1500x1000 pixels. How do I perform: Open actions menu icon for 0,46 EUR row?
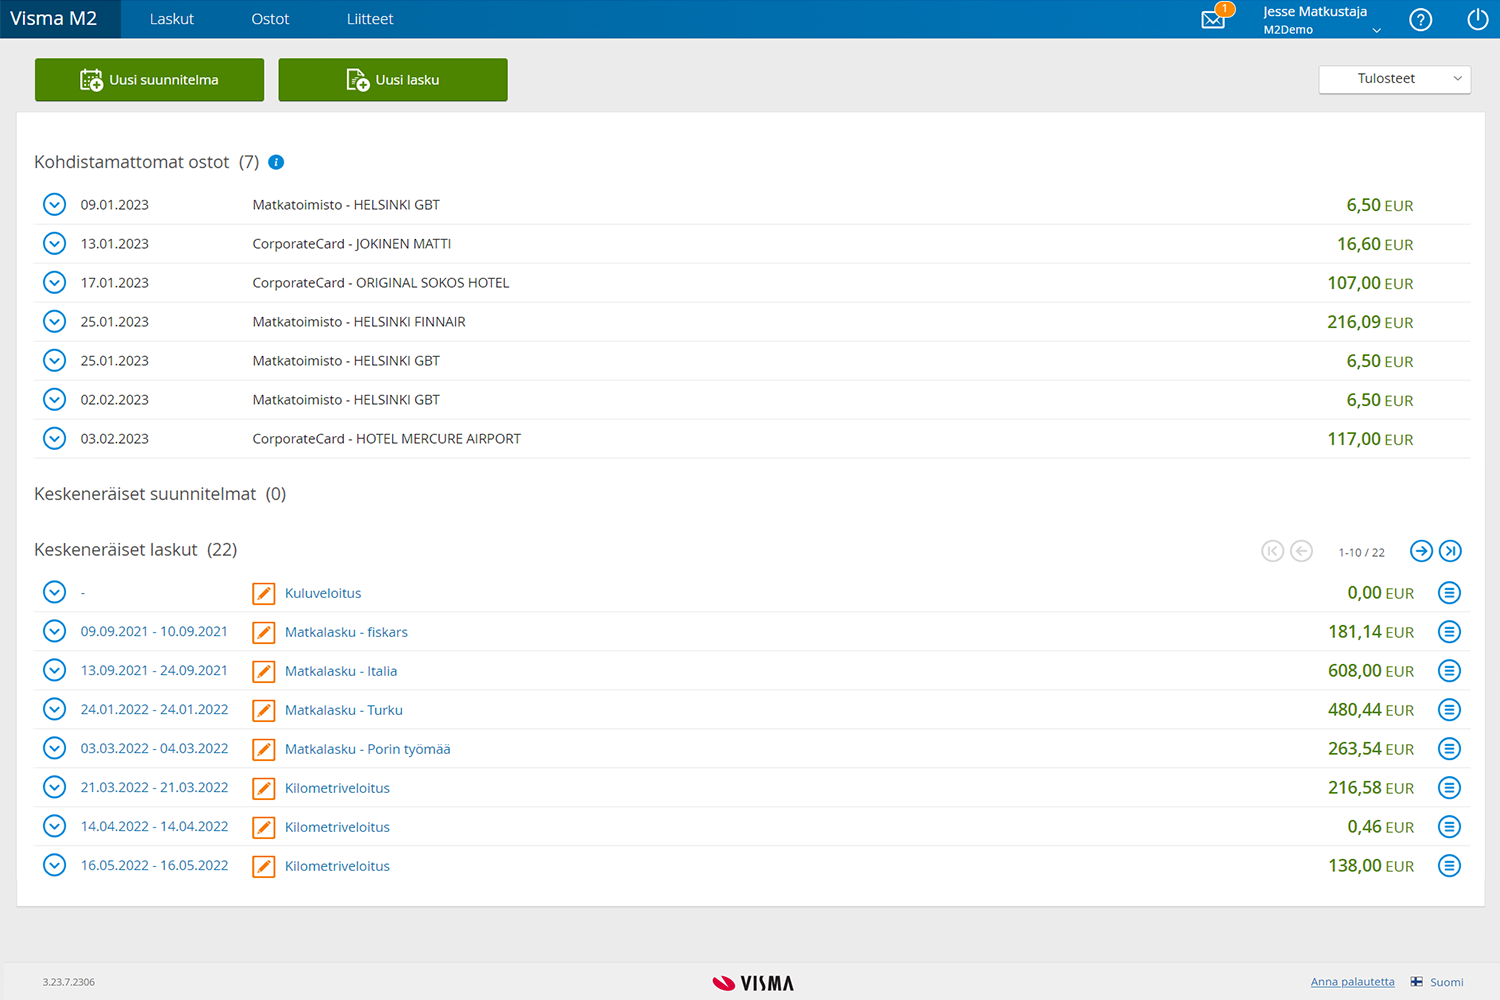click(x=1449, y=827)
